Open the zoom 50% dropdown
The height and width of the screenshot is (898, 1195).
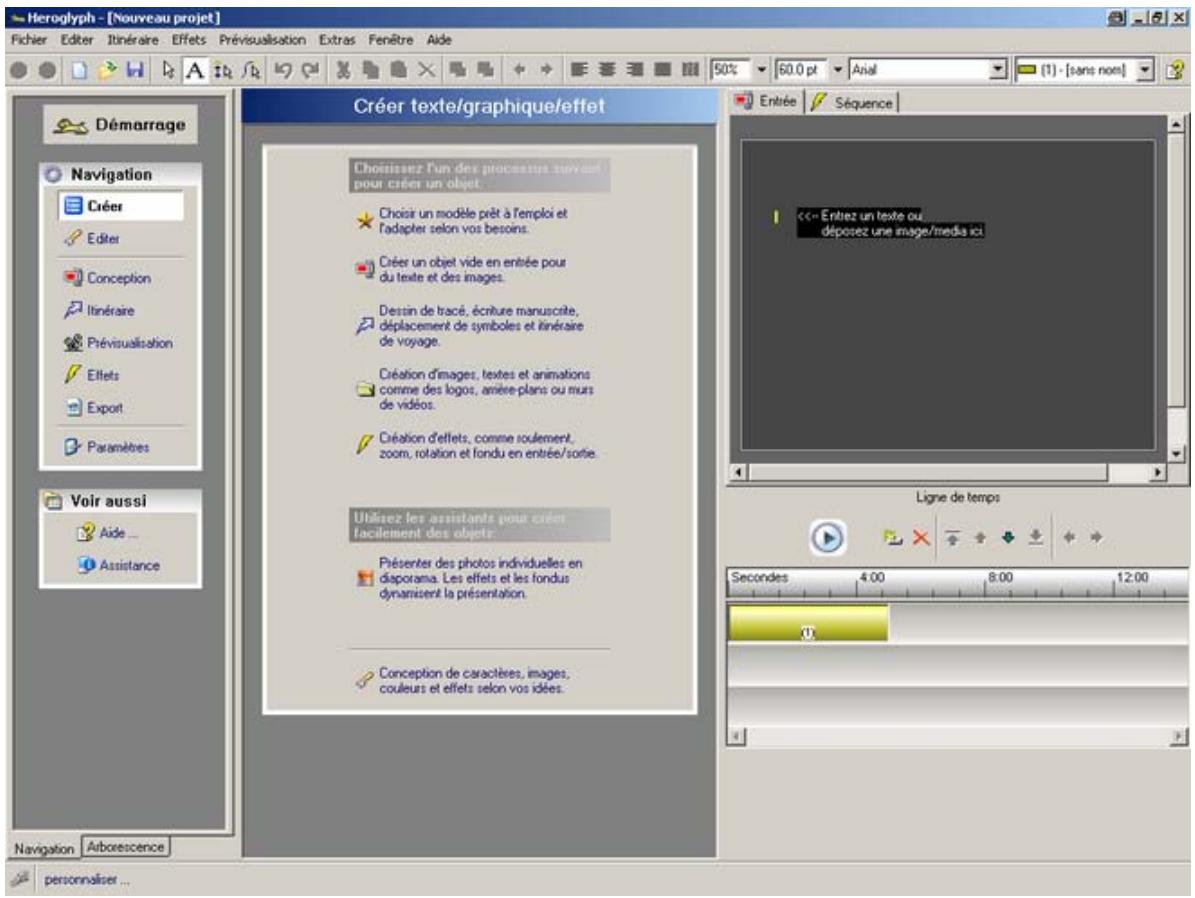point(761,70)
